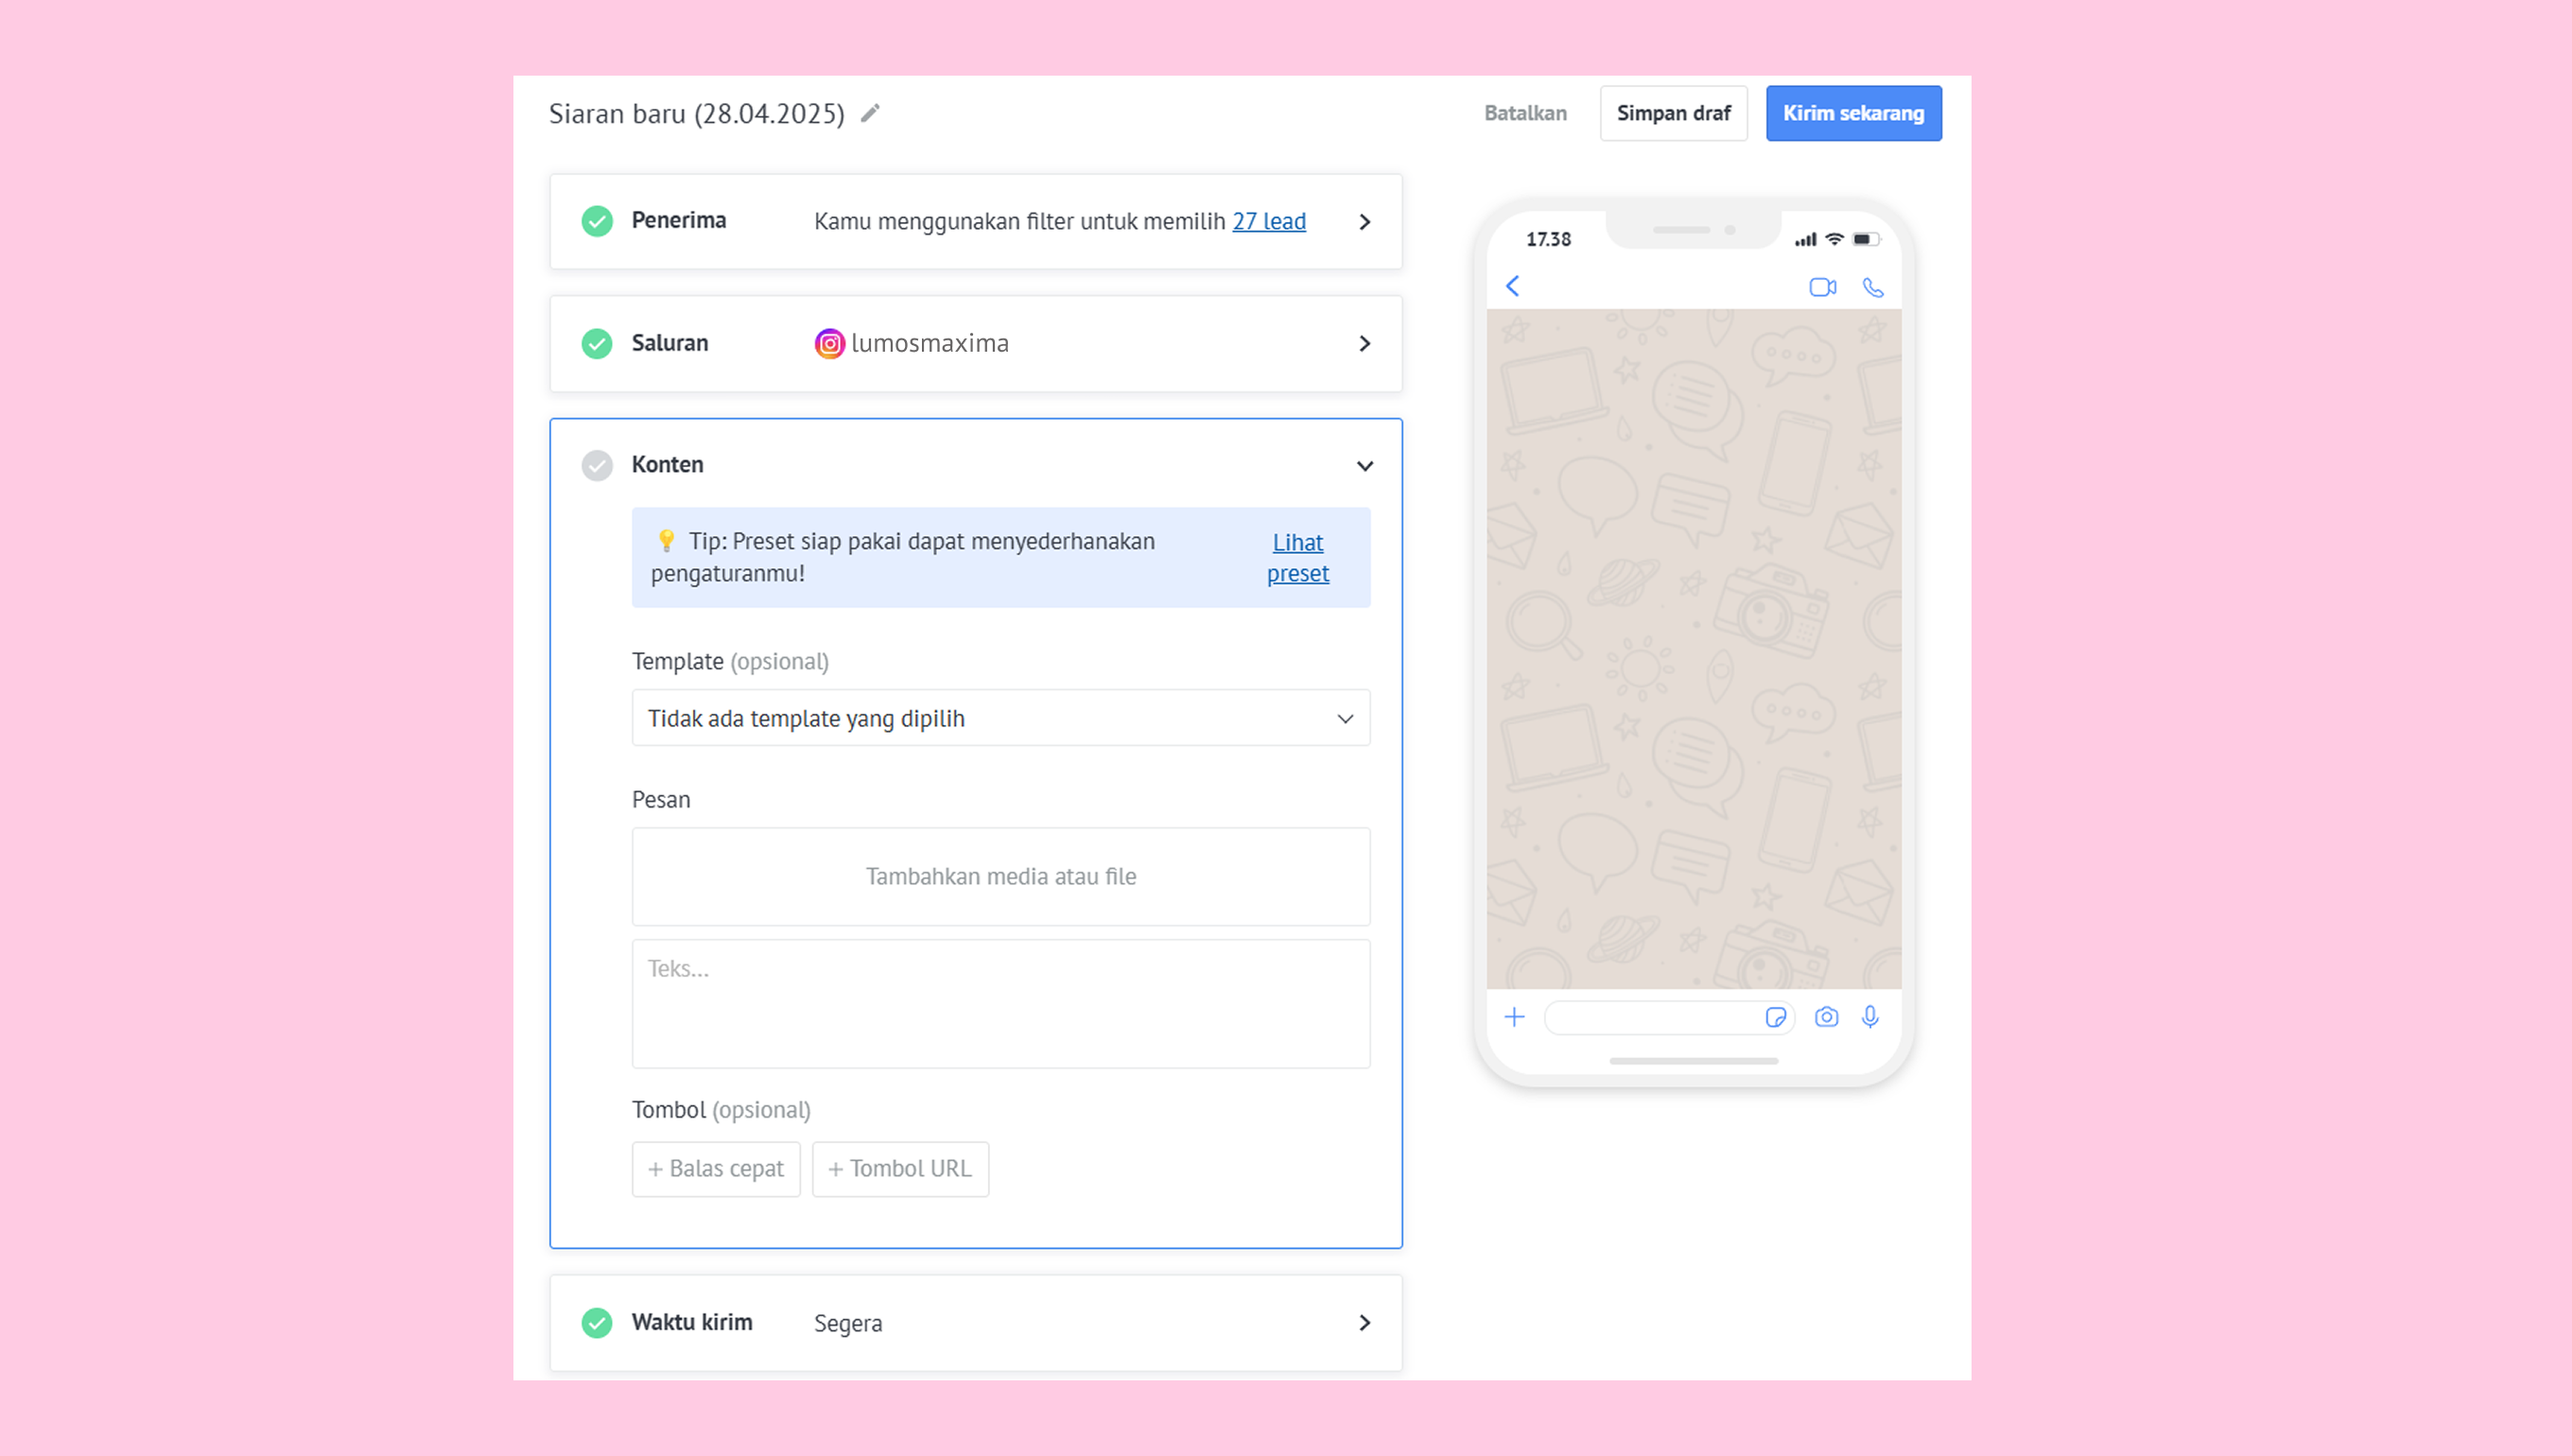Image resolution: width=2572 pixels, height=1456 pixels.
Task: Click Batalkan to cancel broadcast
Action: (x=1525, y=113)
